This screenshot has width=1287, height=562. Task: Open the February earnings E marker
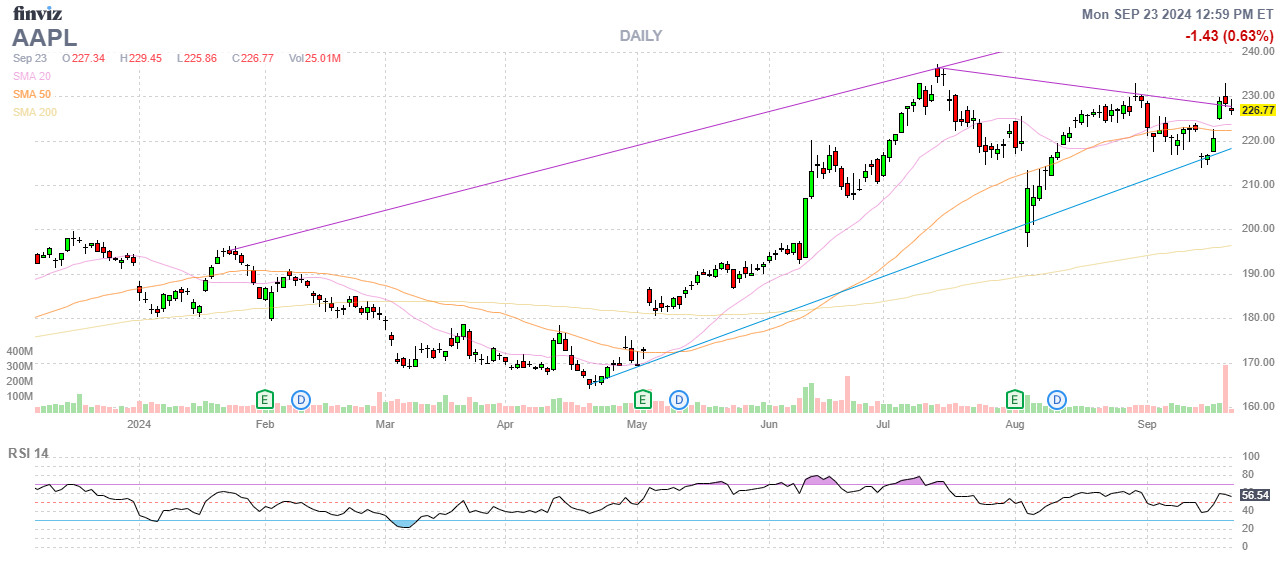tap(265, 400)
